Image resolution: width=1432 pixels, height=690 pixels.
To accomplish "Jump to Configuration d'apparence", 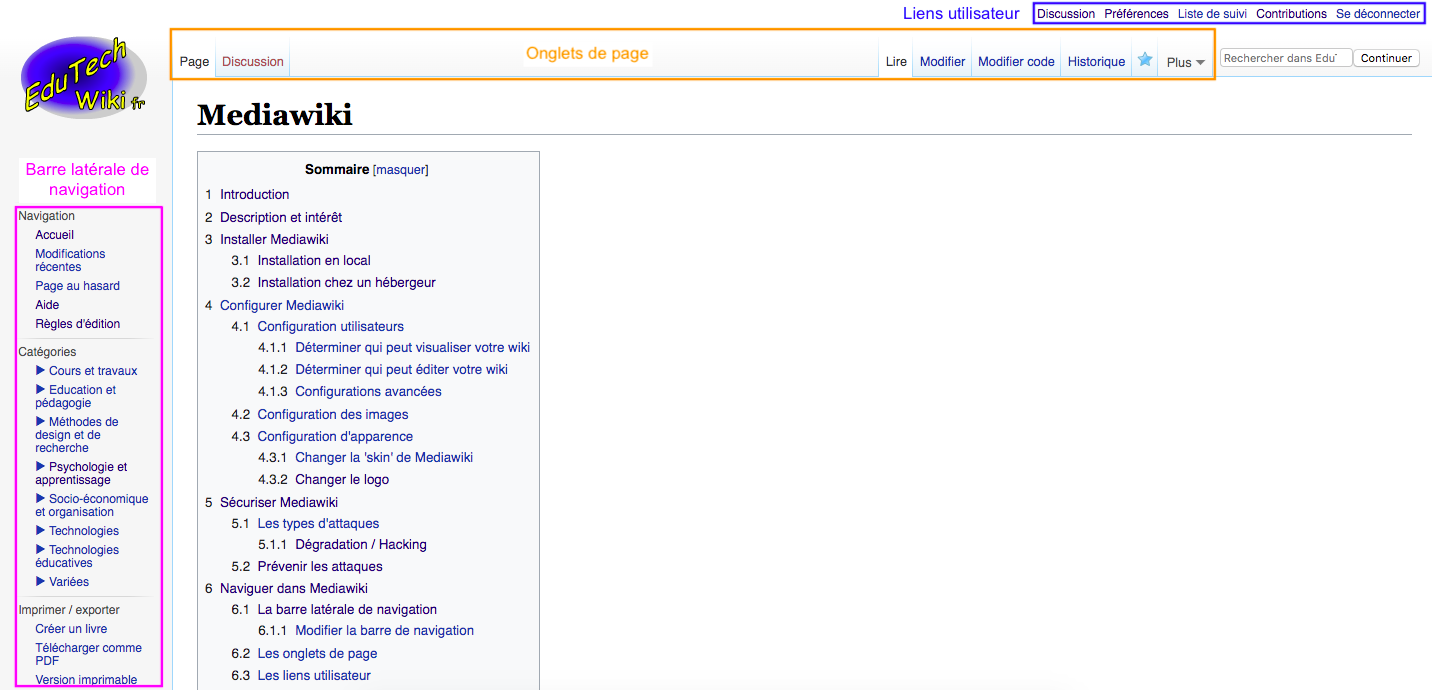I will (x=335, y=436).
